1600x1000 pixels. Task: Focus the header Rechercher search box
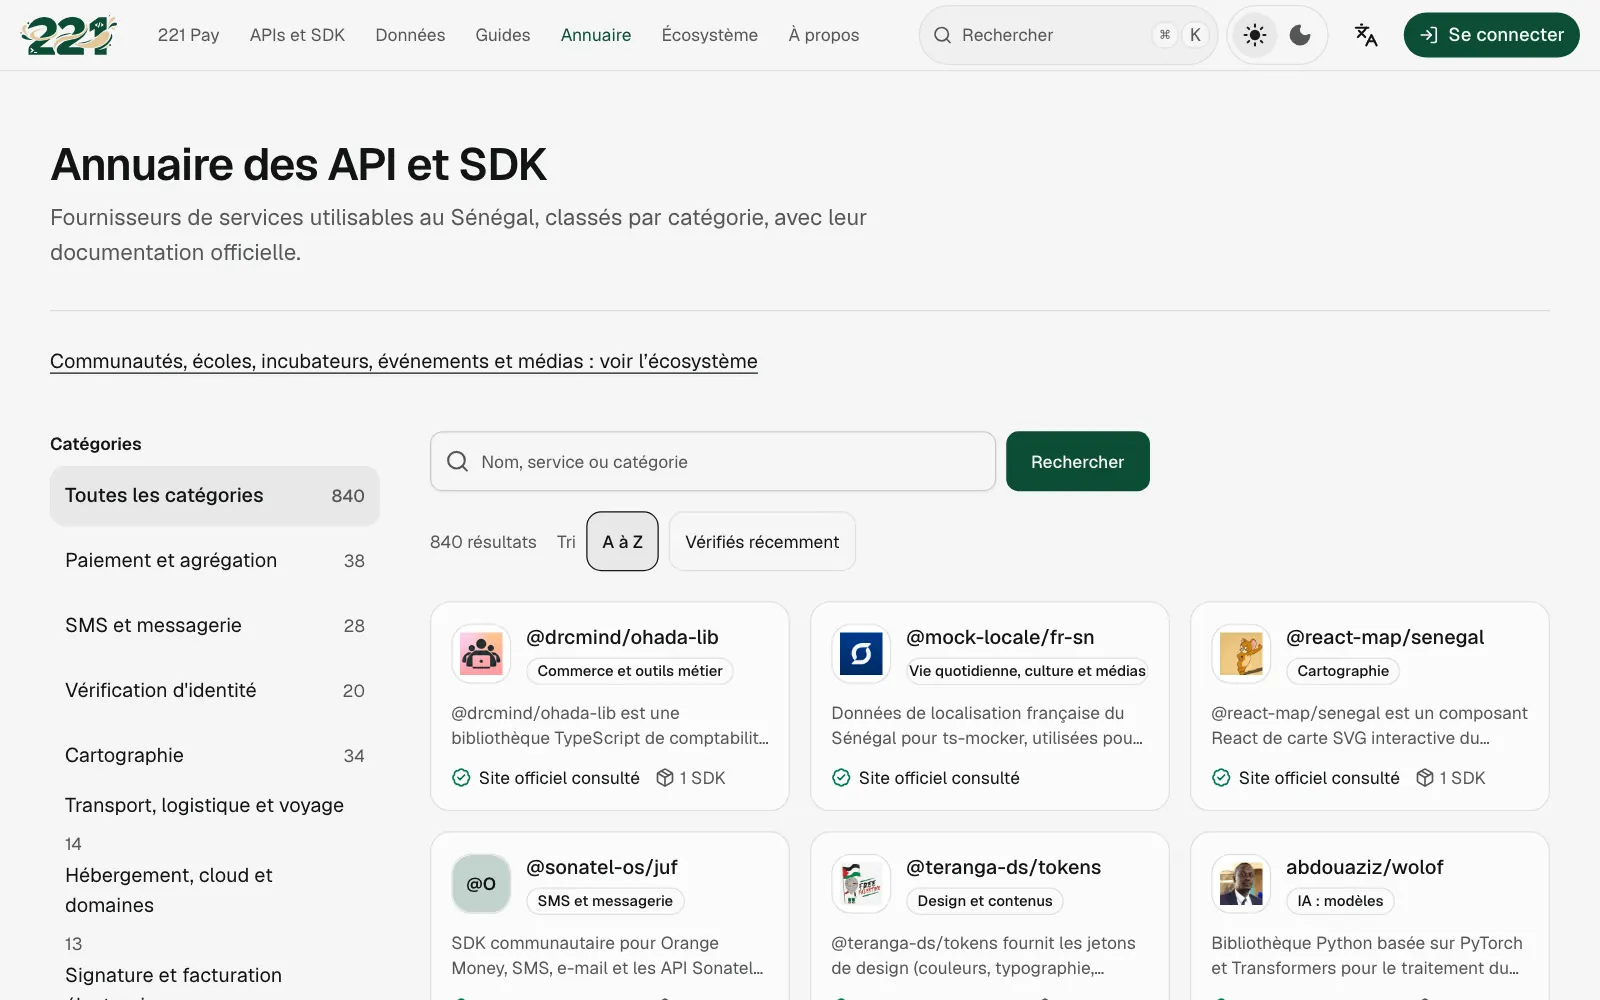[x=1068, y=35]
